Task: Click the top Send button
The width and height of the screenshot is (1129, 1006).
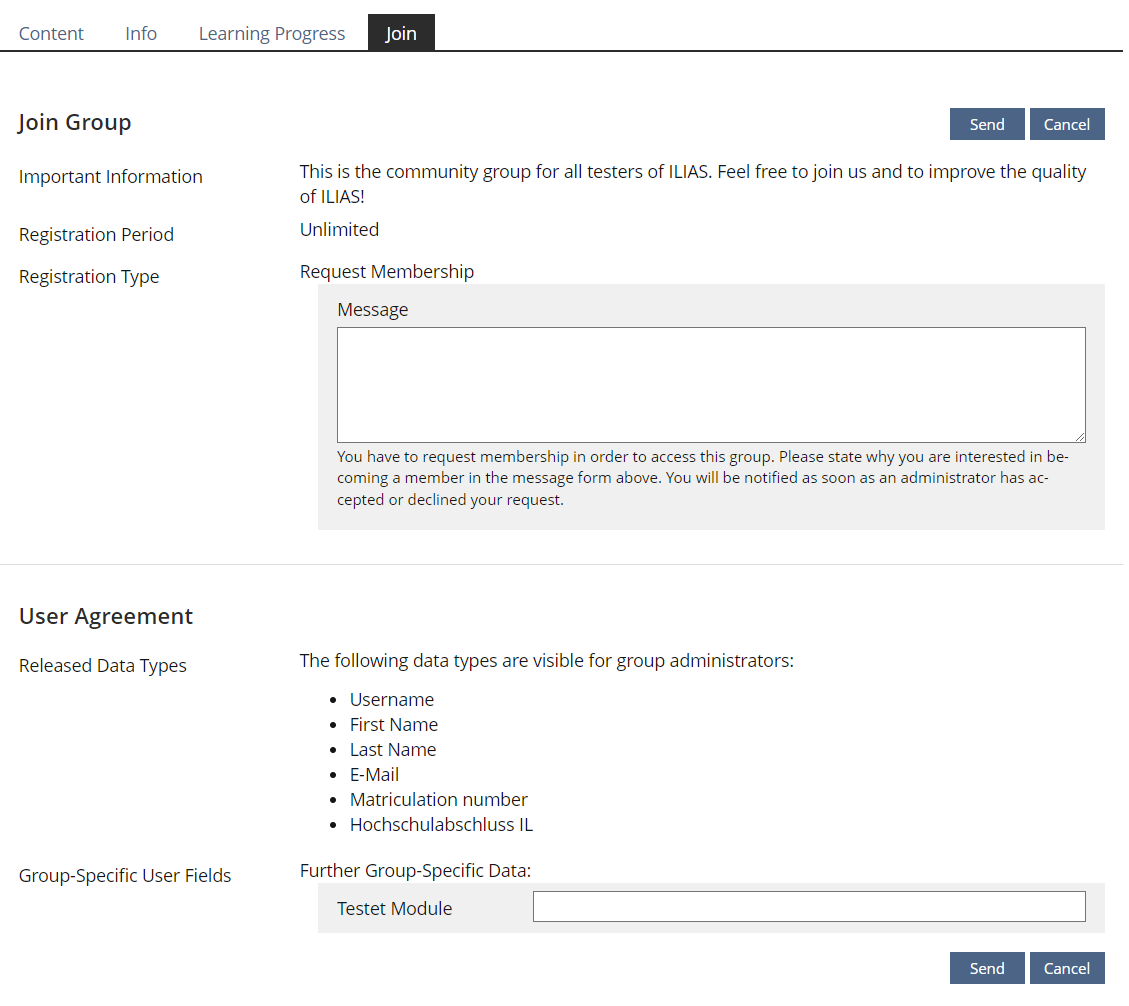Action: click(986, 123)
